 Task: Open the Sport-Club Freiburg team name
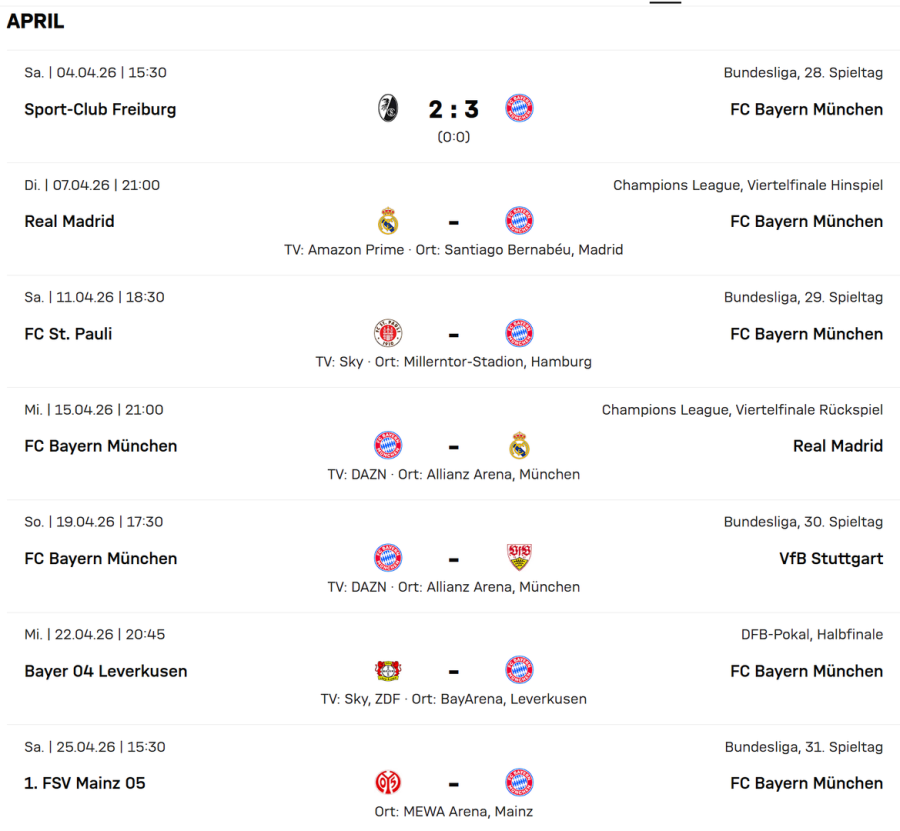[100, 109]
